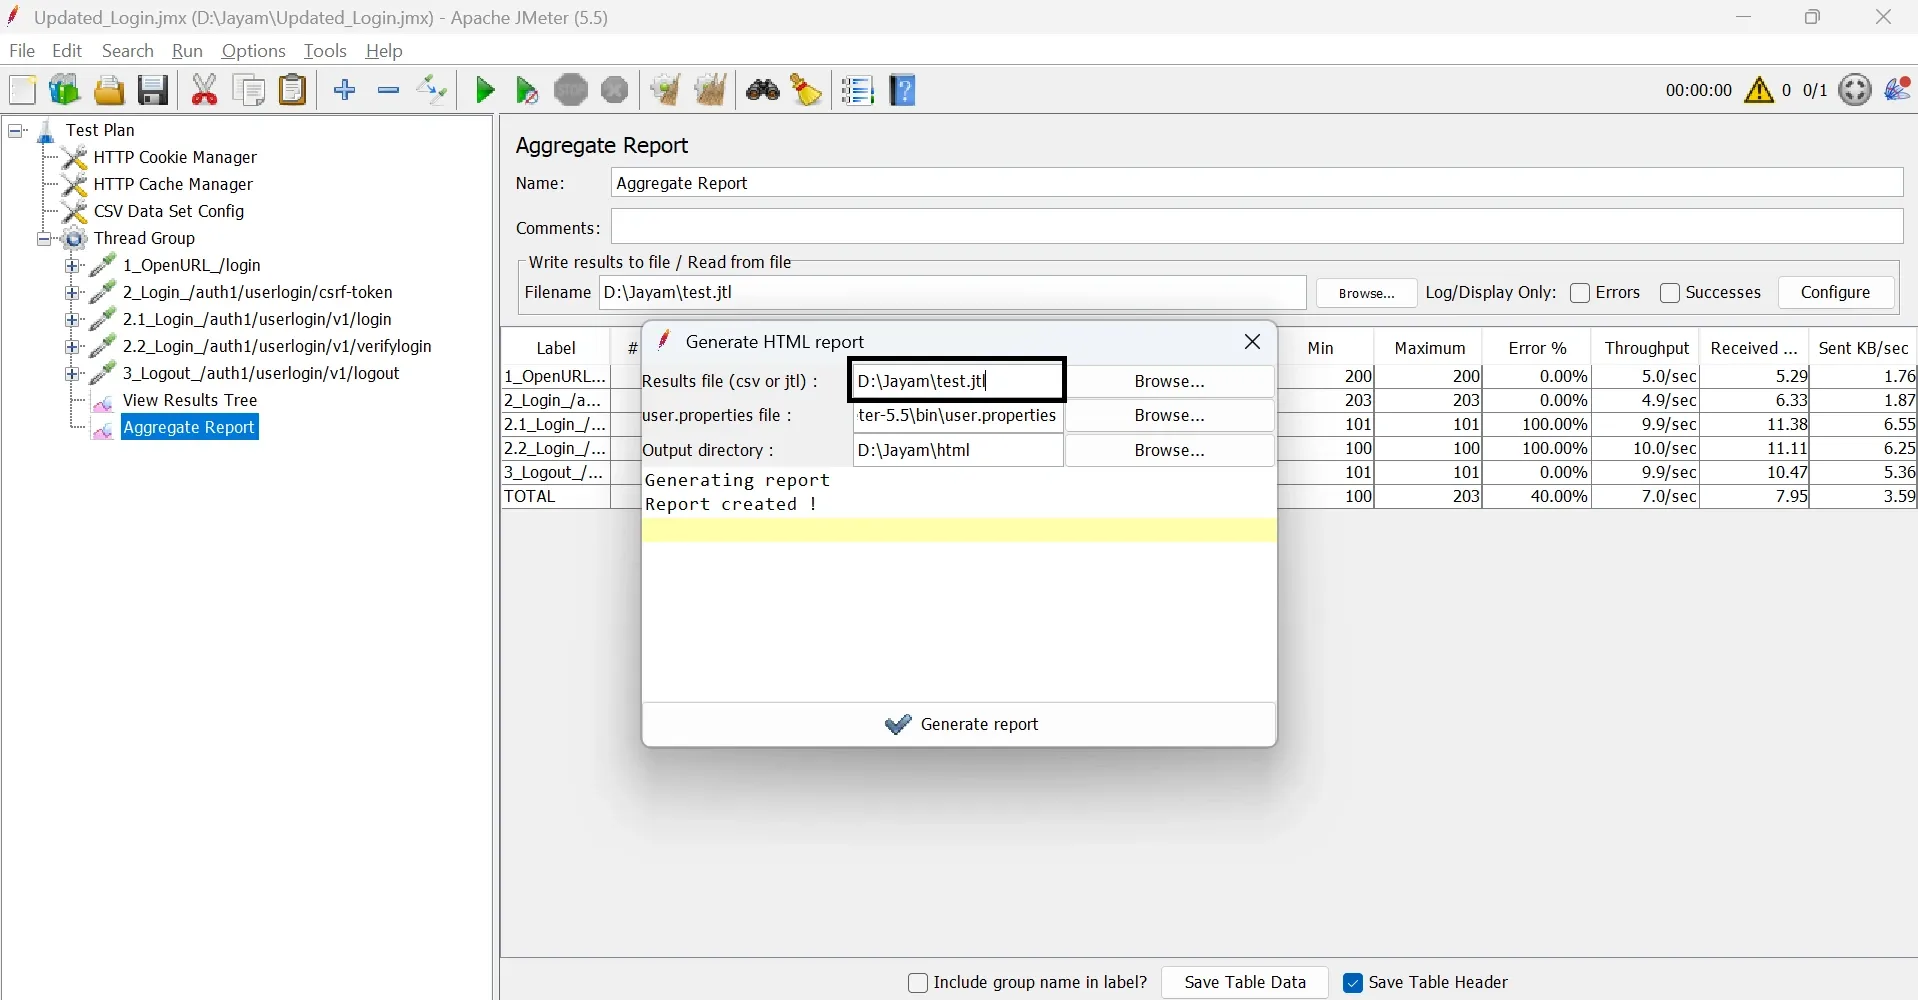Click the Cut scissors icon

pos(205,90)
